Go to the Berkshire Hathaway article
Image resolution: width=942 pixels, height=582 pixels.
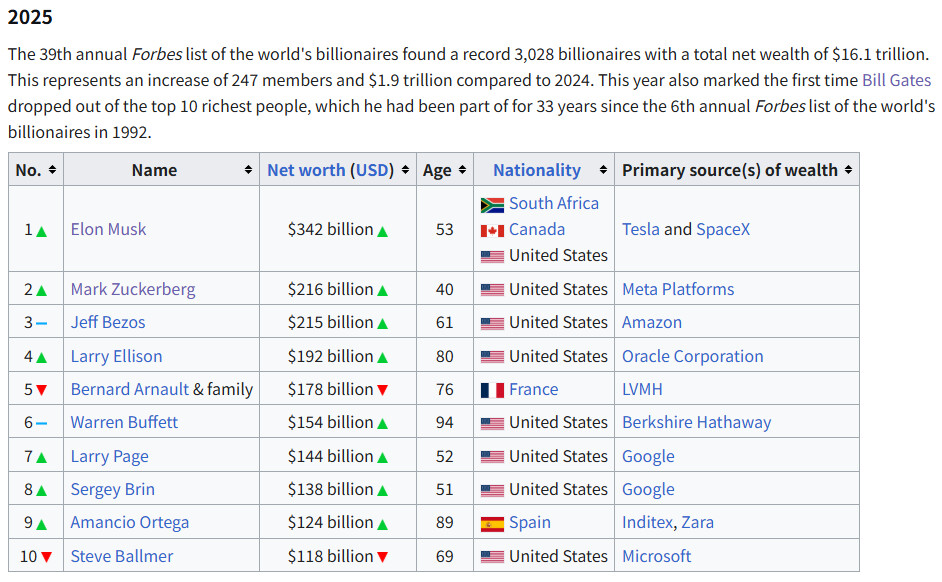(x=696, y=423)
